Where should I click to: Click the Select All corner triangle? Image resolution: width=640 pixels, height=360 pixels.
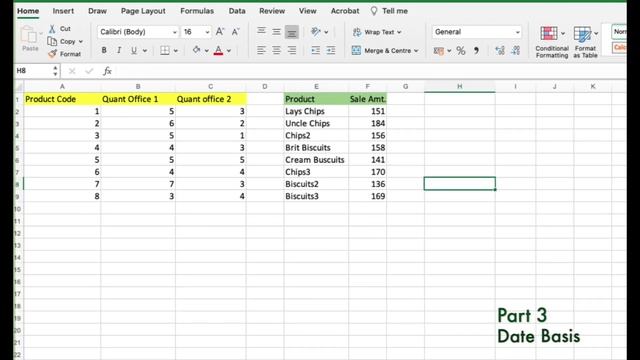point(18,87)
